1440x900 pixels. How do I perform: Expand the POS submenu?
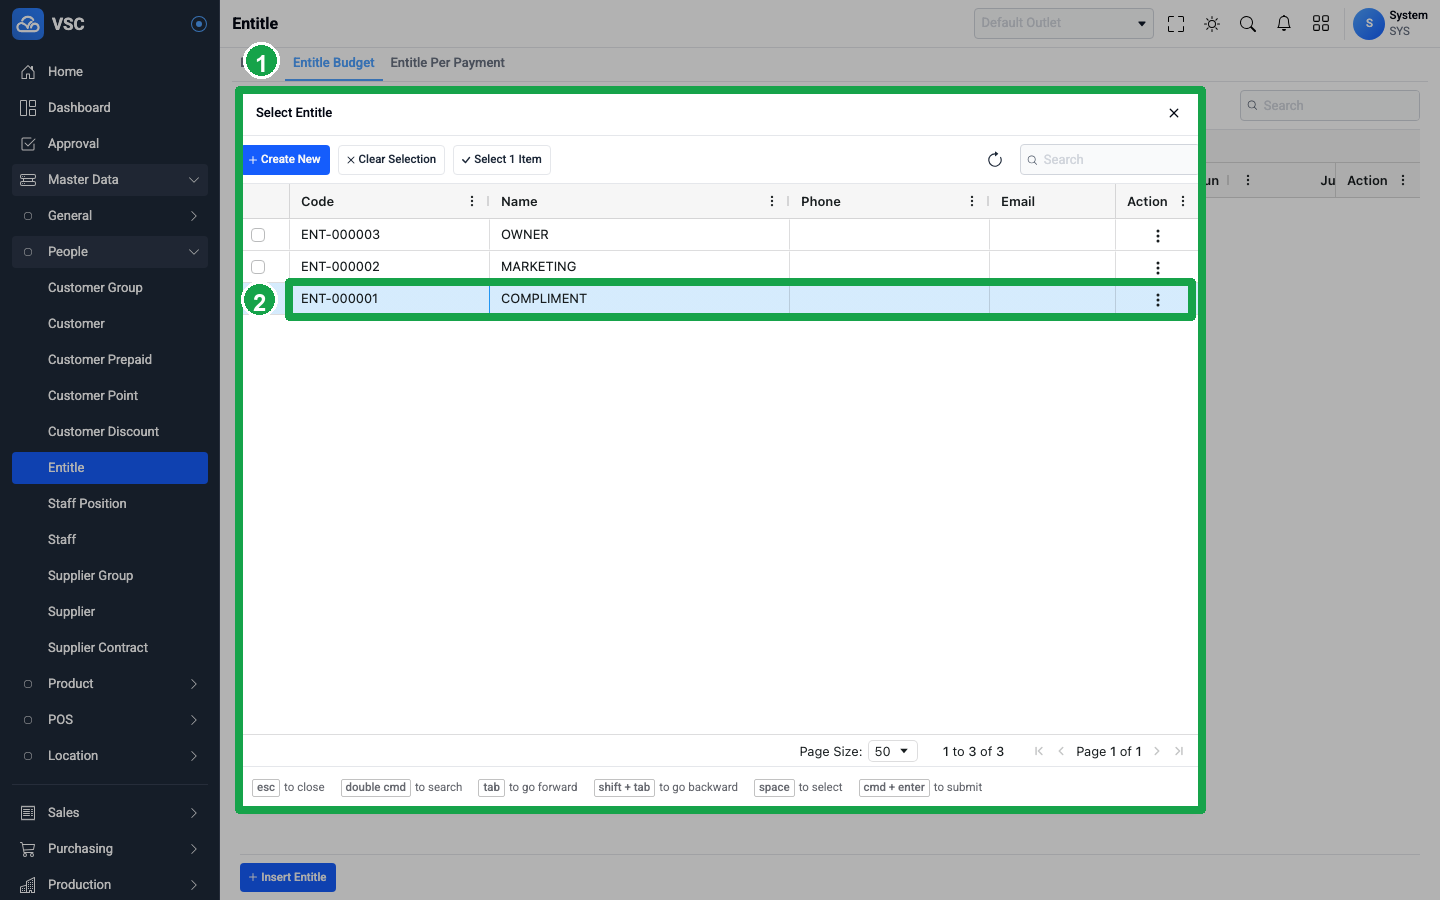point(110,720)
